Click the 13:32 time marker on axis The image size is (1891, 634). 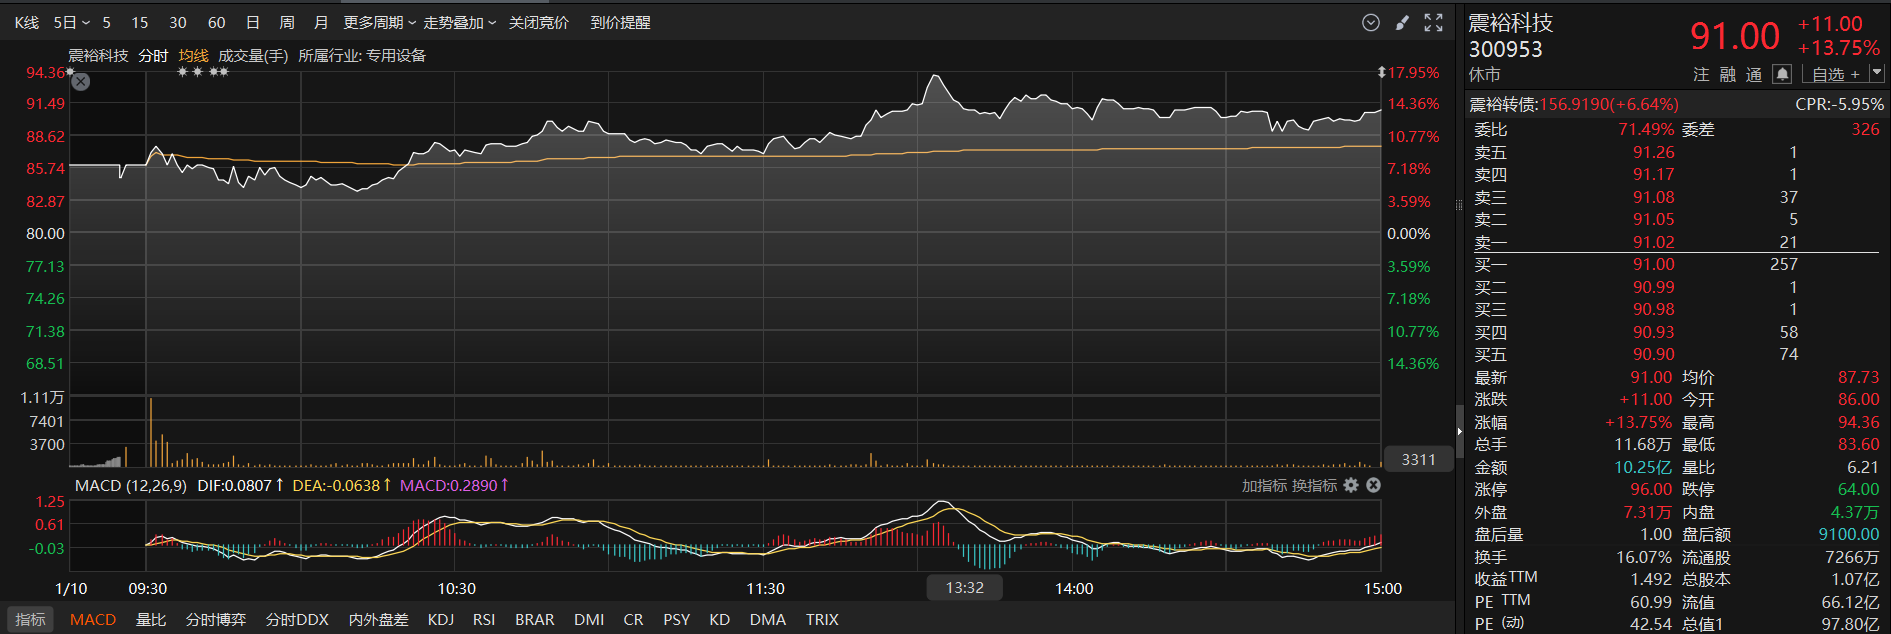click(964, 588)
